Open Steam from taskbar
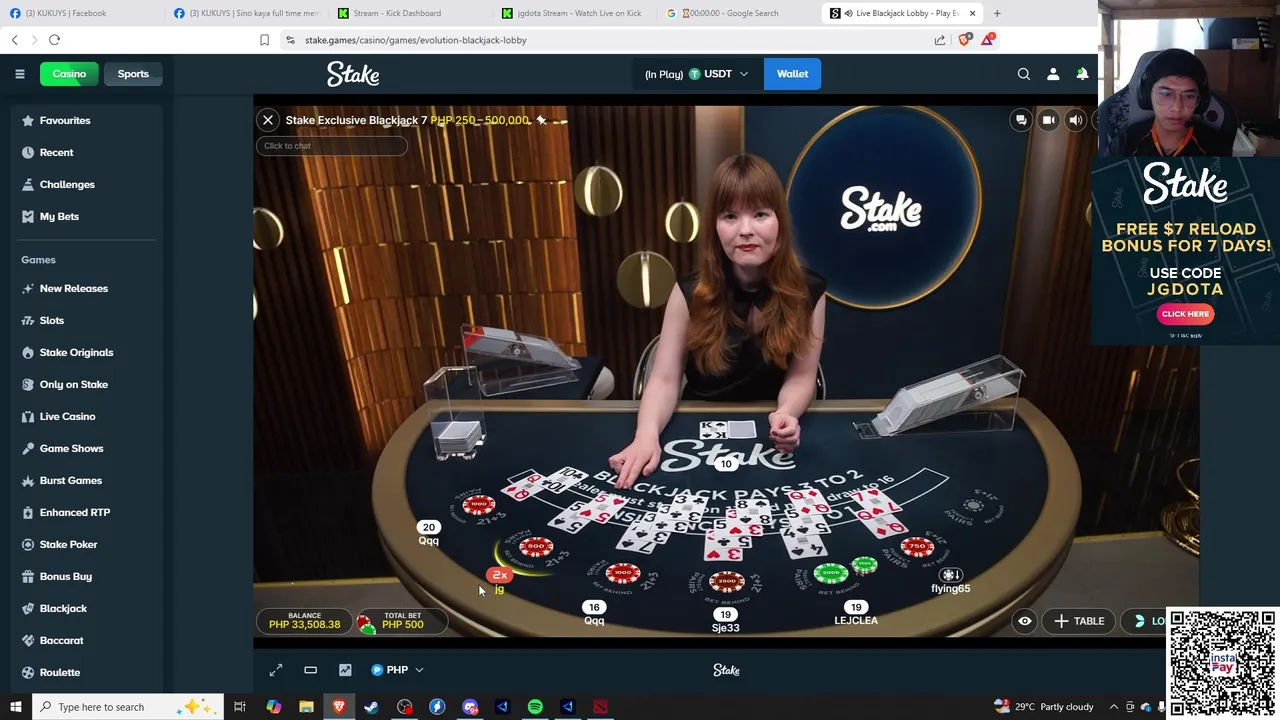The height and width of the screenshot is (720, 1280). [371, 707]
